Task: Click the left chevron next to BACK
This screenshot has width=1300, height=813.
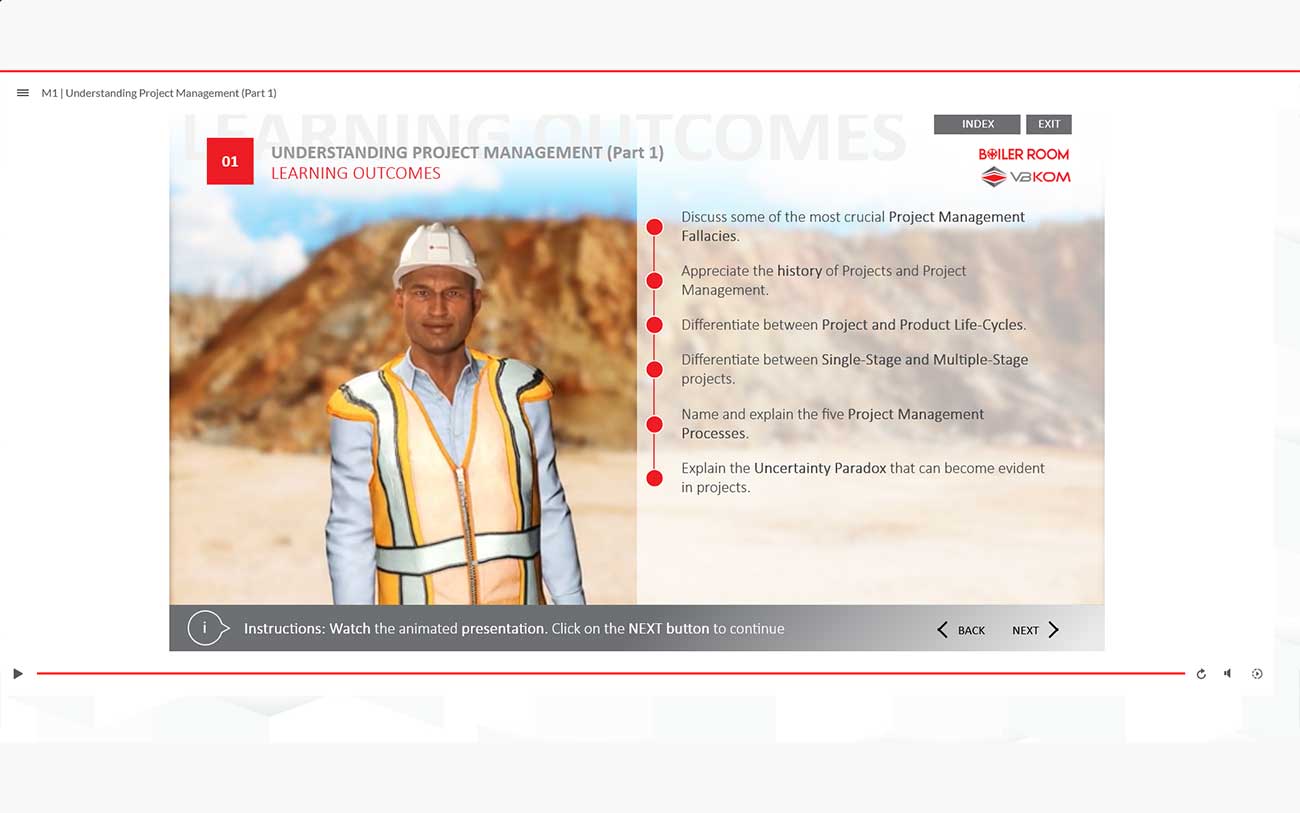Action: [942, 630]
